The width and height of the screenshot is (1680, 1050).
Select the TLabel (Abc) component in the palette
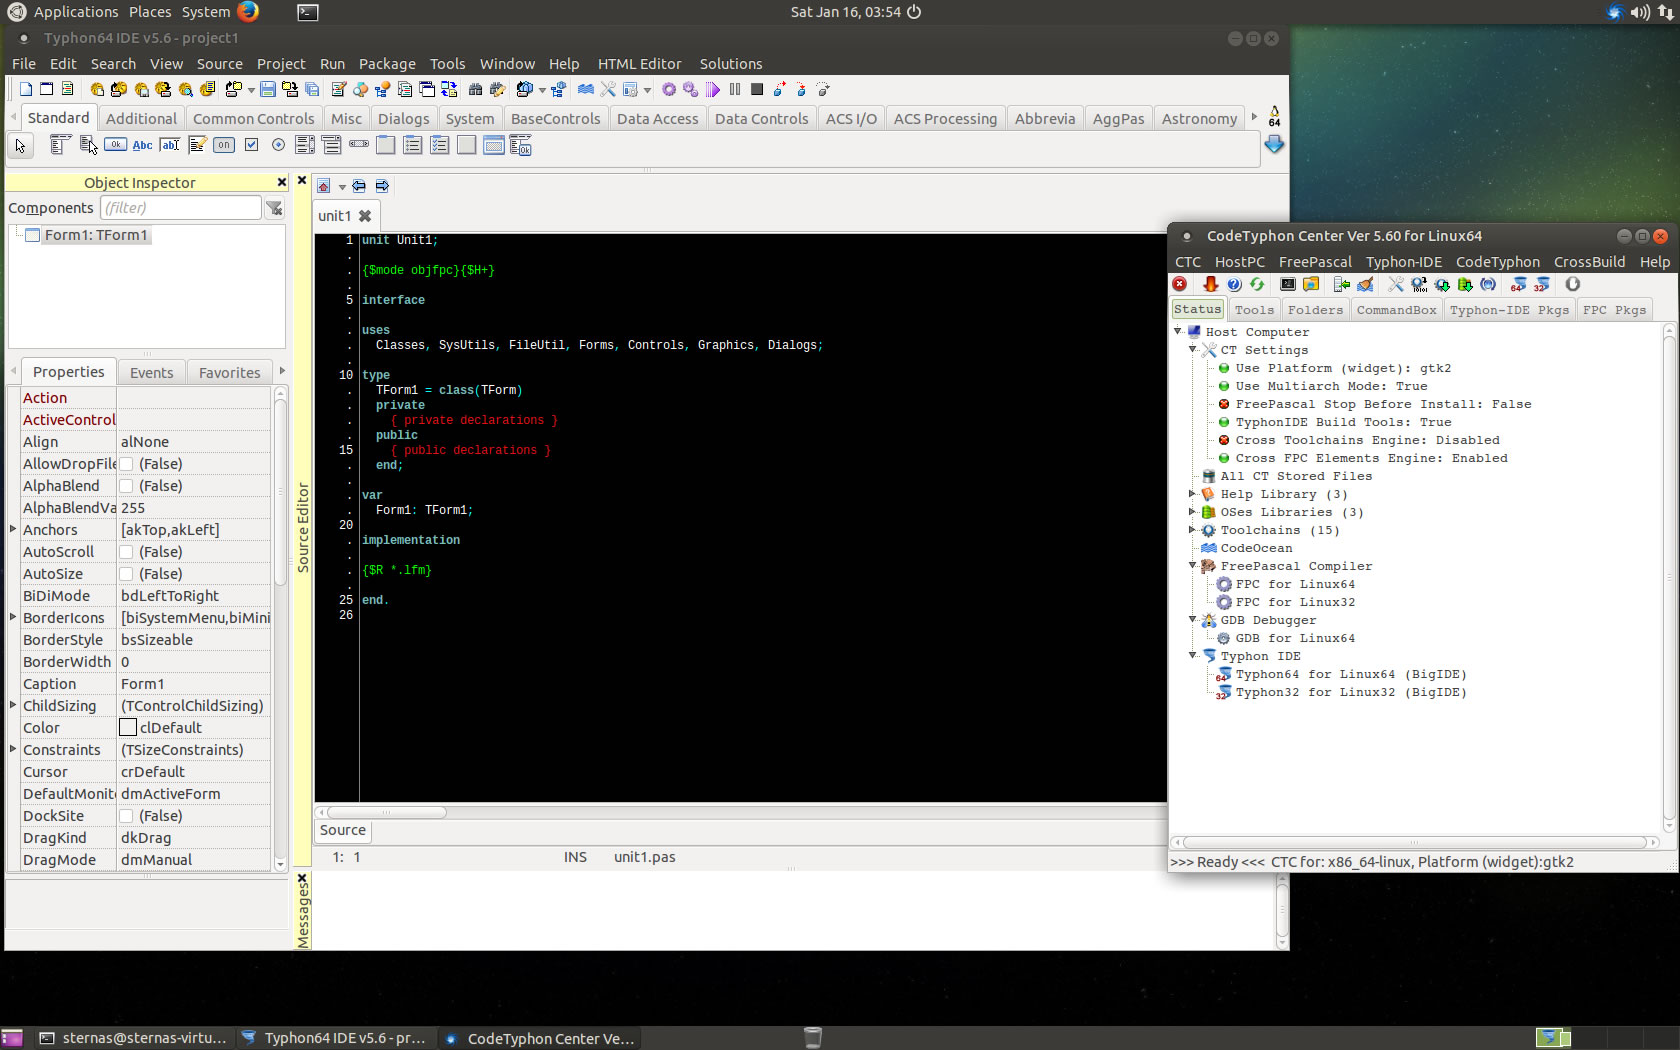point(142,145)
